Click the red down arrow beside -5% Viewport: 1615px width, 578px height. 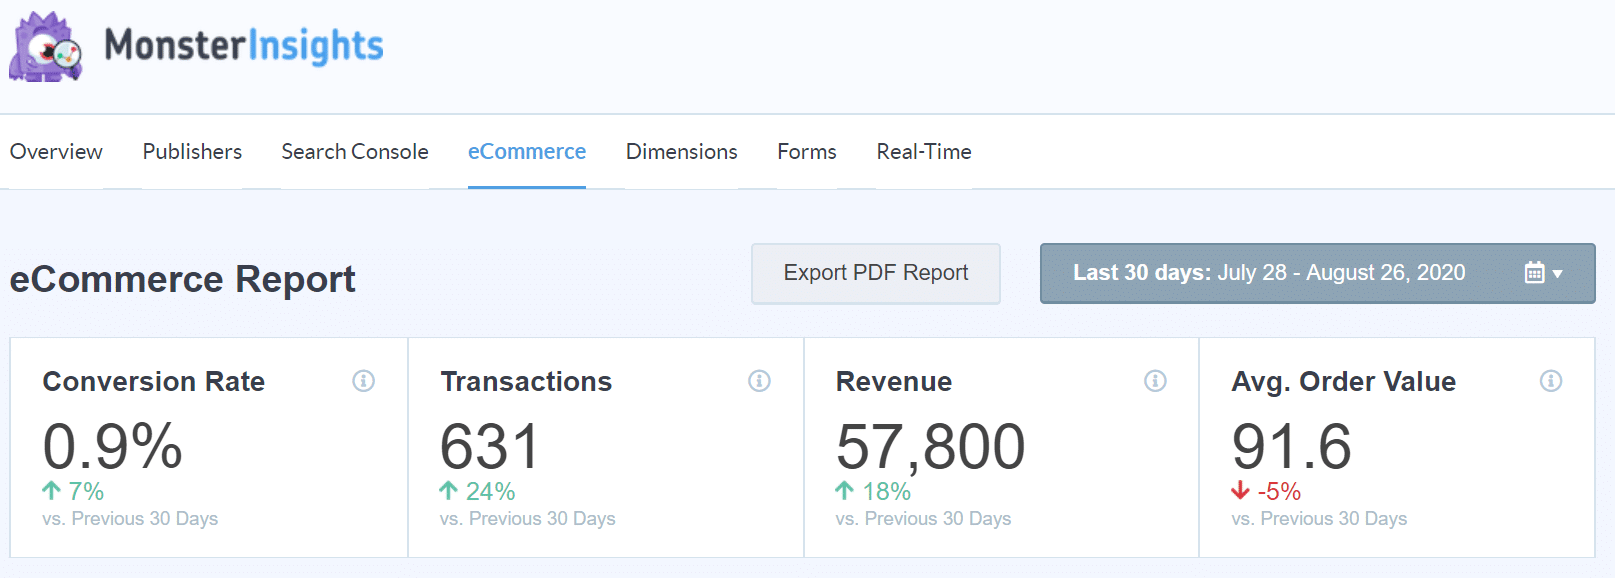1240,491
